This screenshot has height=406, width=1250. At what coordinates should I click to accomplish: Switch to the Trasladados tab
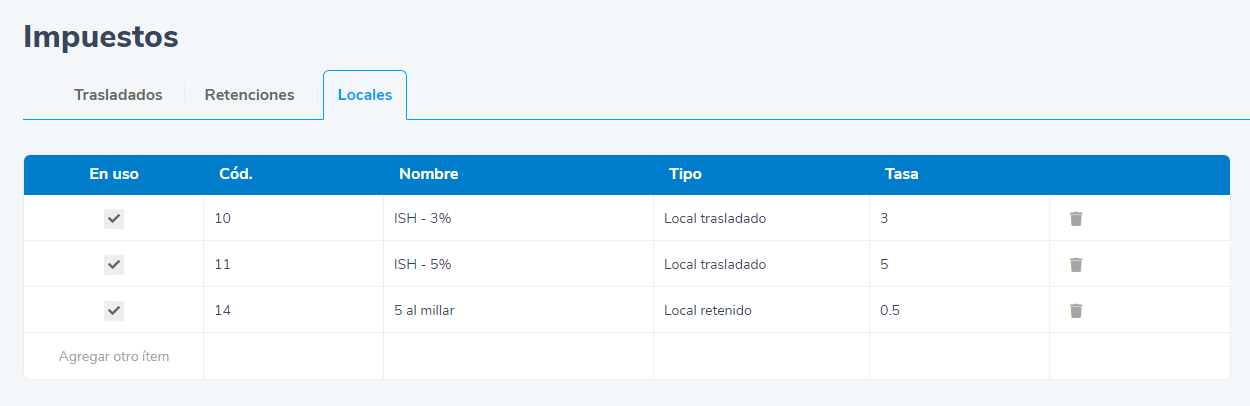pos(118,95)
